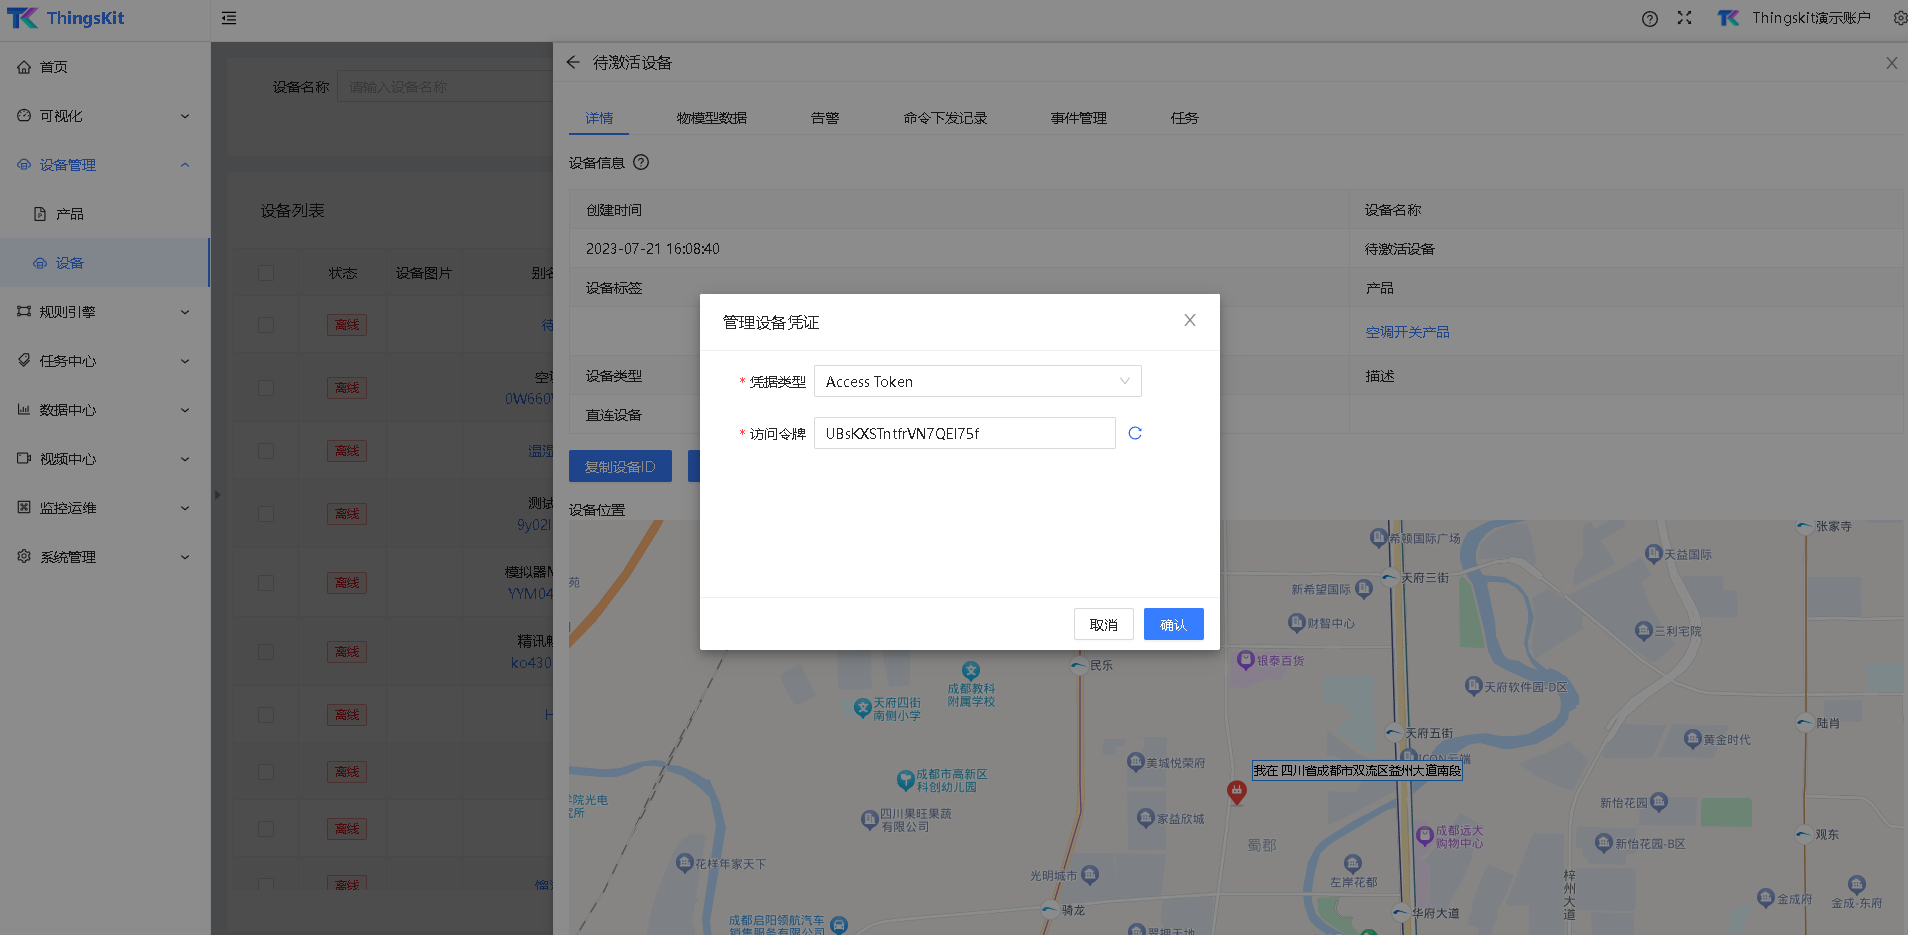Click the refresh access token icon
This screenshot has width=1908, height=935.
(1135, 433)
